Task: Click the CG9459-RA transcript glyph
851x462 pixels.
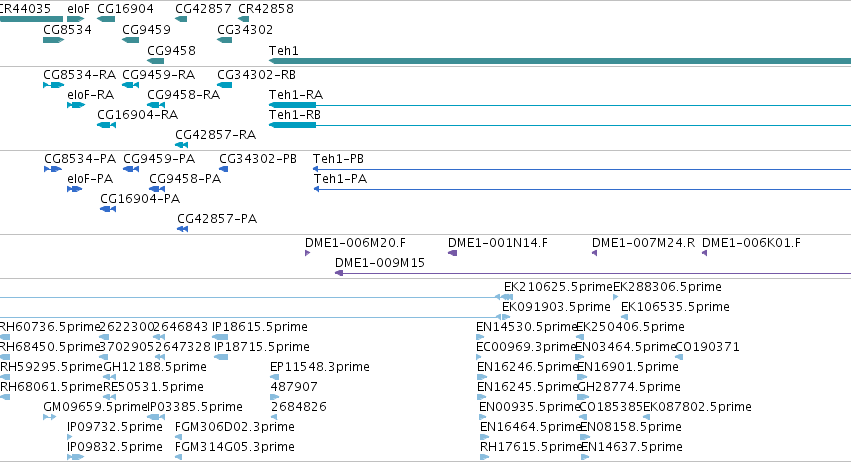Action: (131, 85)
